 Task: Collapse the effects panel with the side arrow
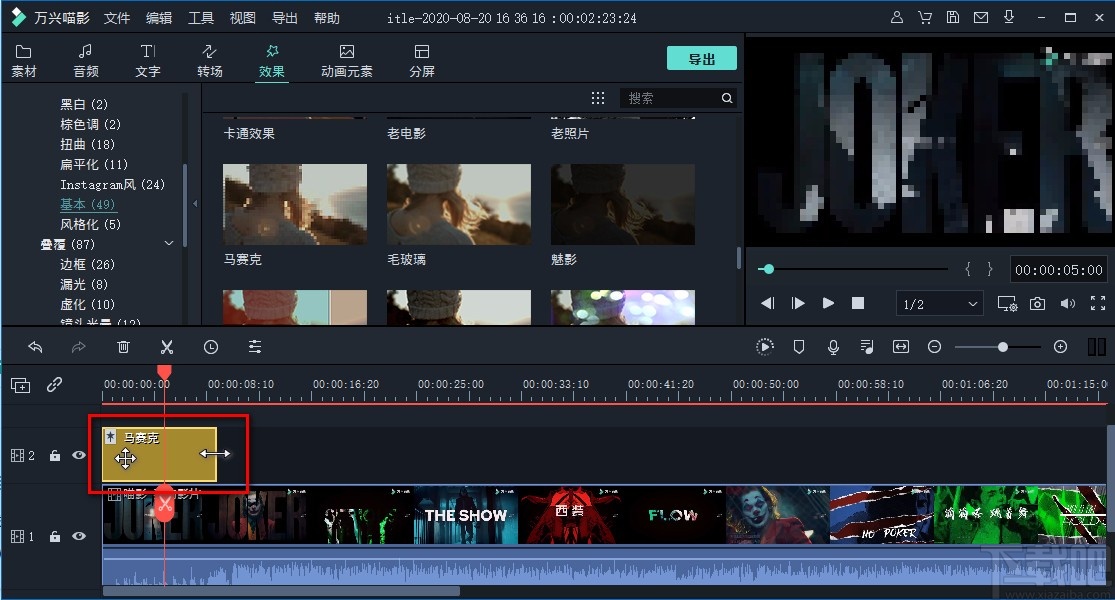point(194,202)
